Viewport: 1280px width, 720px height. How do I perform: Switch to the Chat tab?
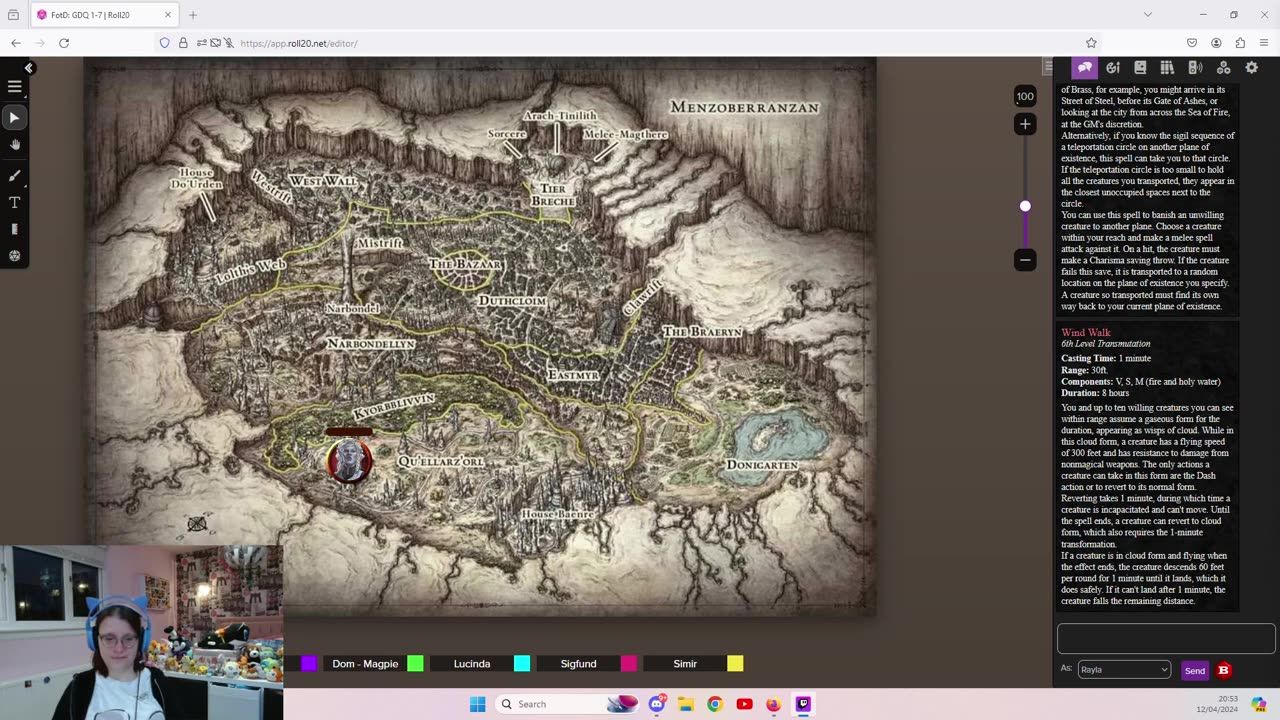pyautogui.click(x=1085, y=68)
